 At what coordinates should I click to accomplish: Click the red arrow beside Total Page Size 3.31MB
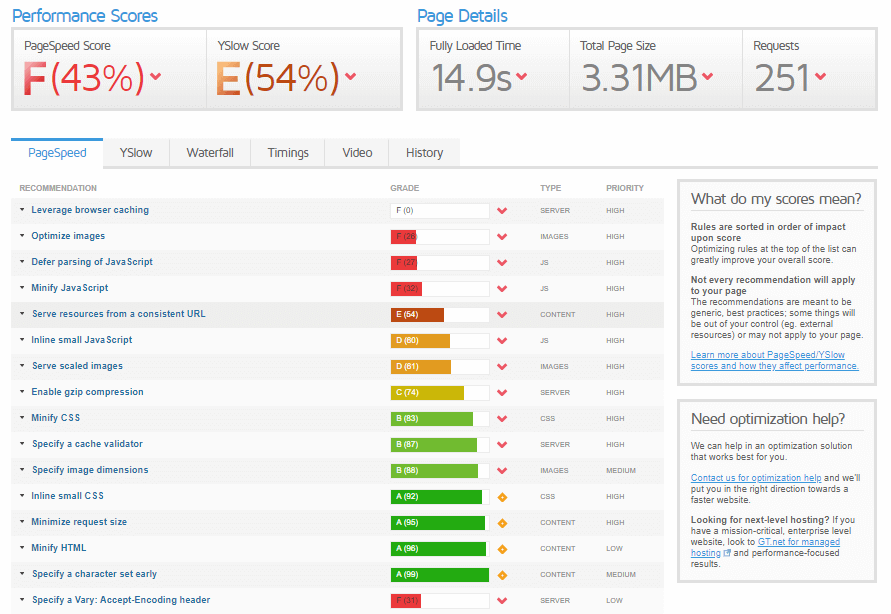click(707, 76)
